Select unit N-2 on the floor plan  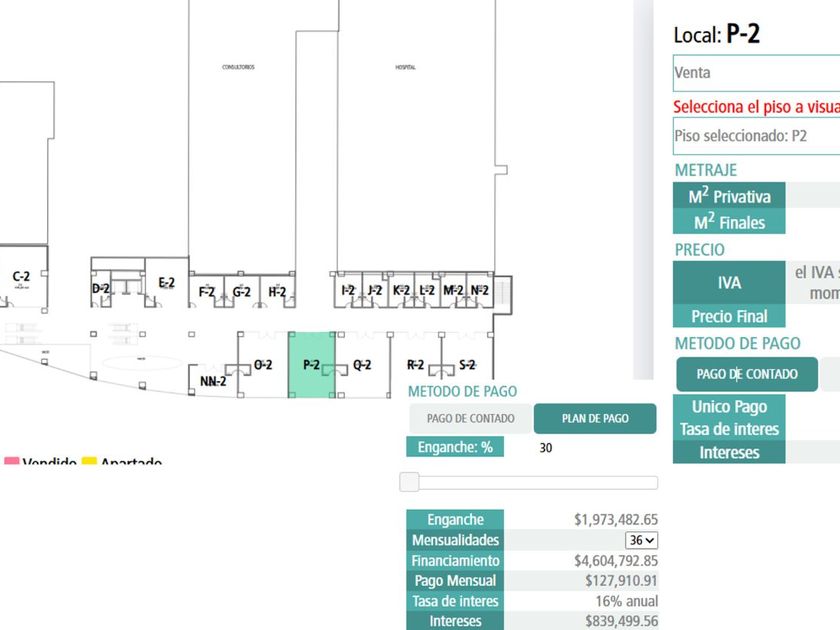479,290
